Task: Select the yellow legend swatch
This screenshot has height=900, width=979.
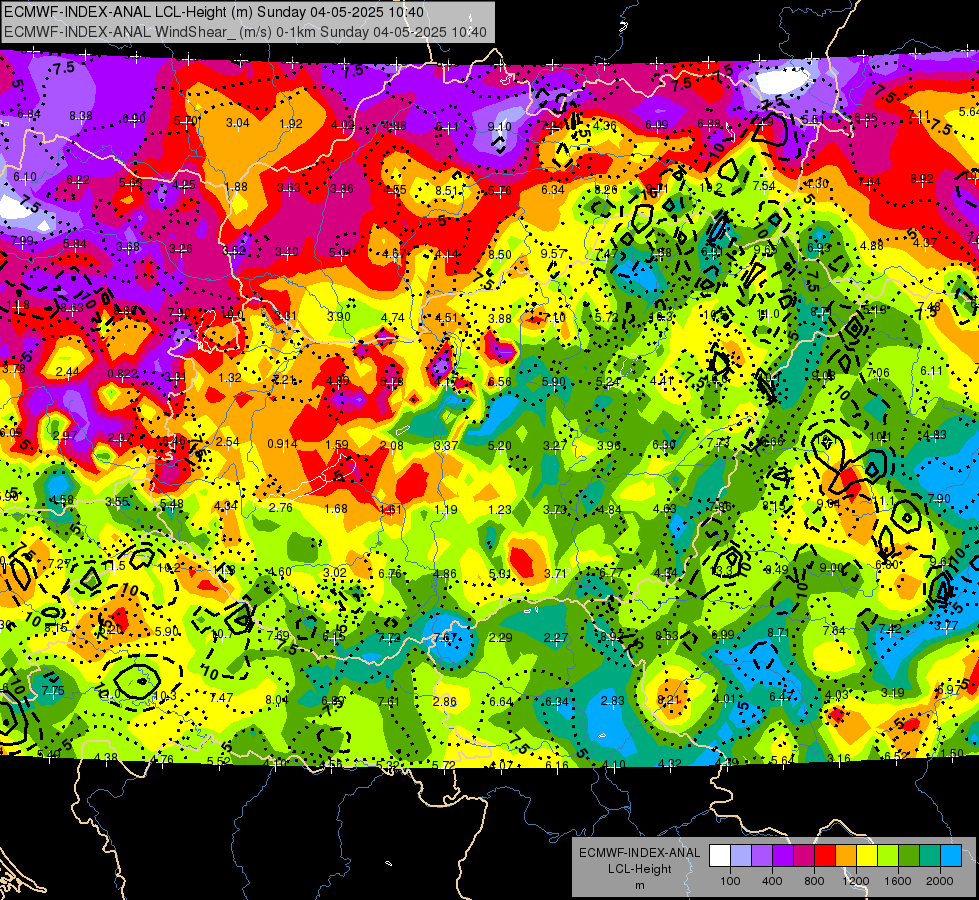Action: tap(867, 856)
